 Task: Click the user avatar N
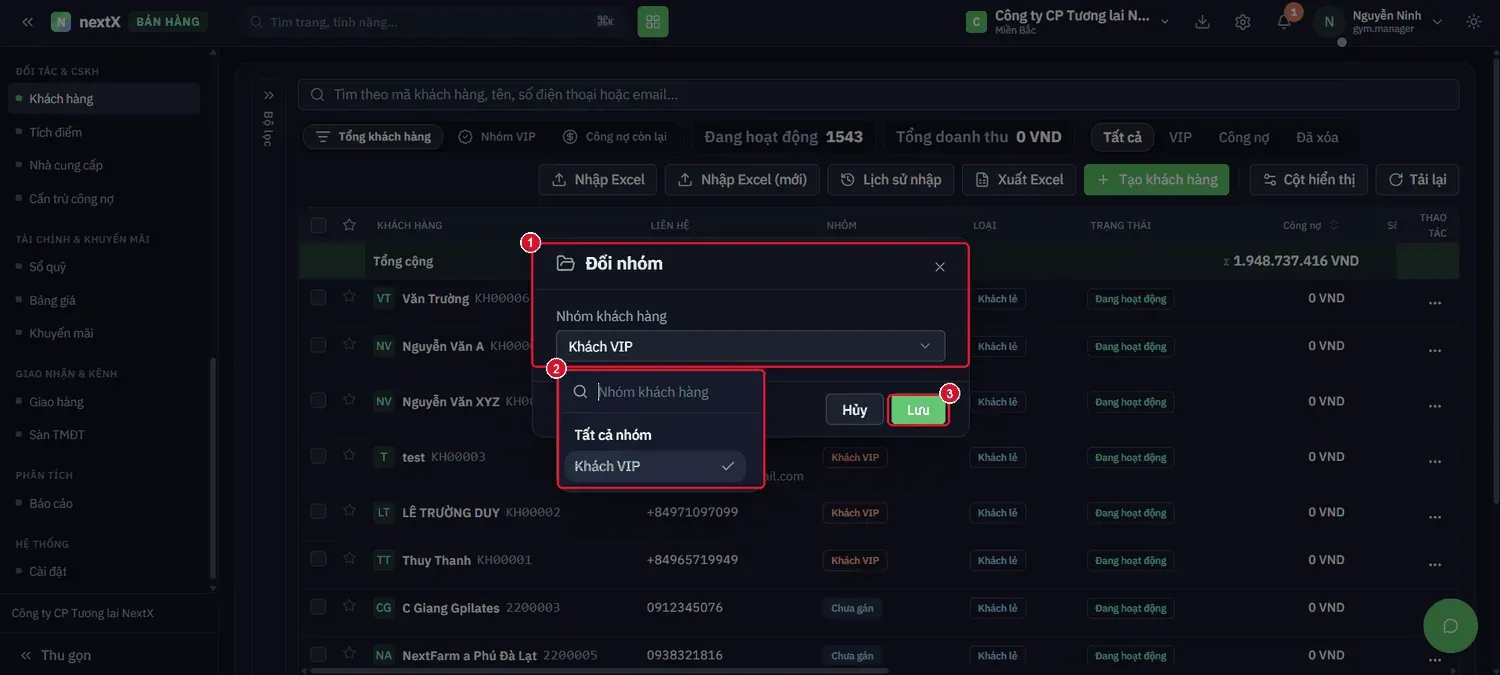click(x=1329, y=22)
